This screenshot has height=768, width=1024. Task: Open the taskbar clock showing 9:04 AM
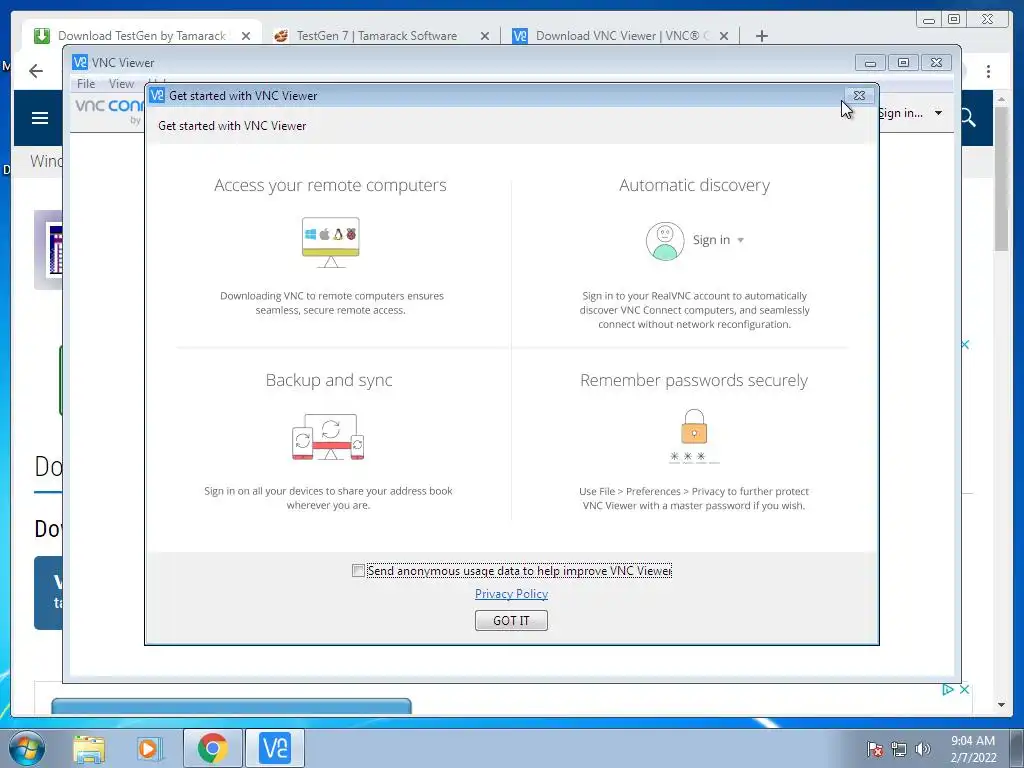[x=973, y=749]
